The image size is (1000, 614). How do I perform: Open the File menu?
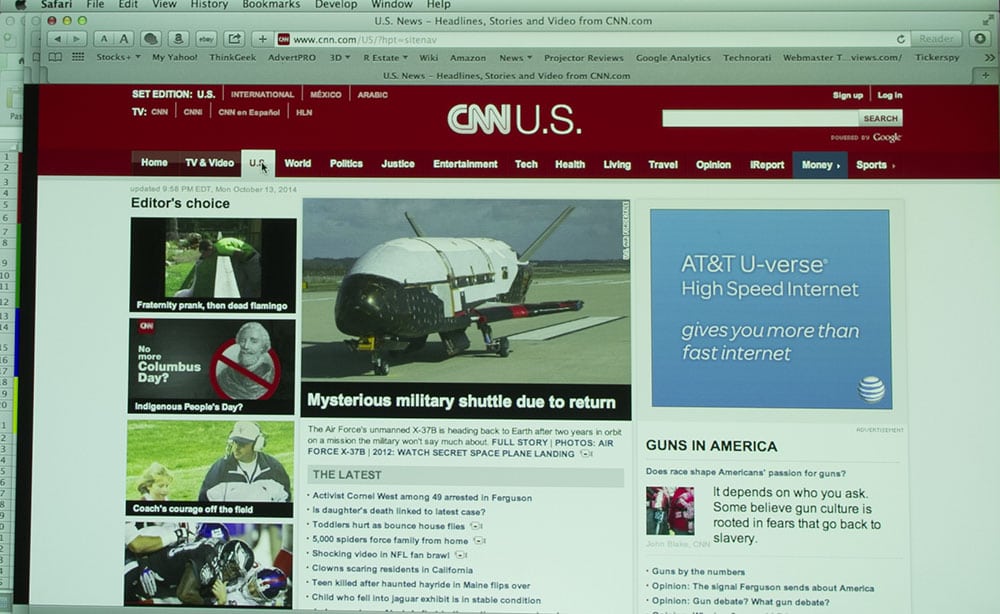click(x=95, y=4)
